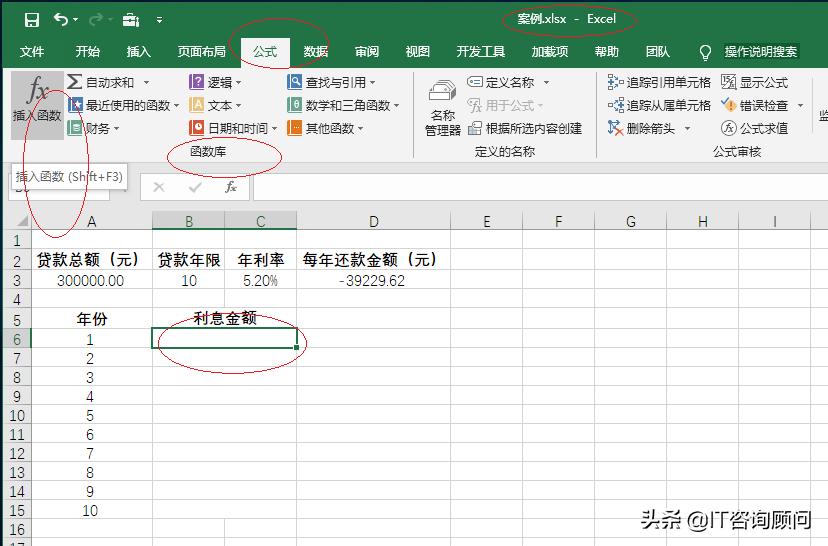Open the 审阅 ribbon tab
Screen dimensions: 828x546
click(x=367, y=52)
